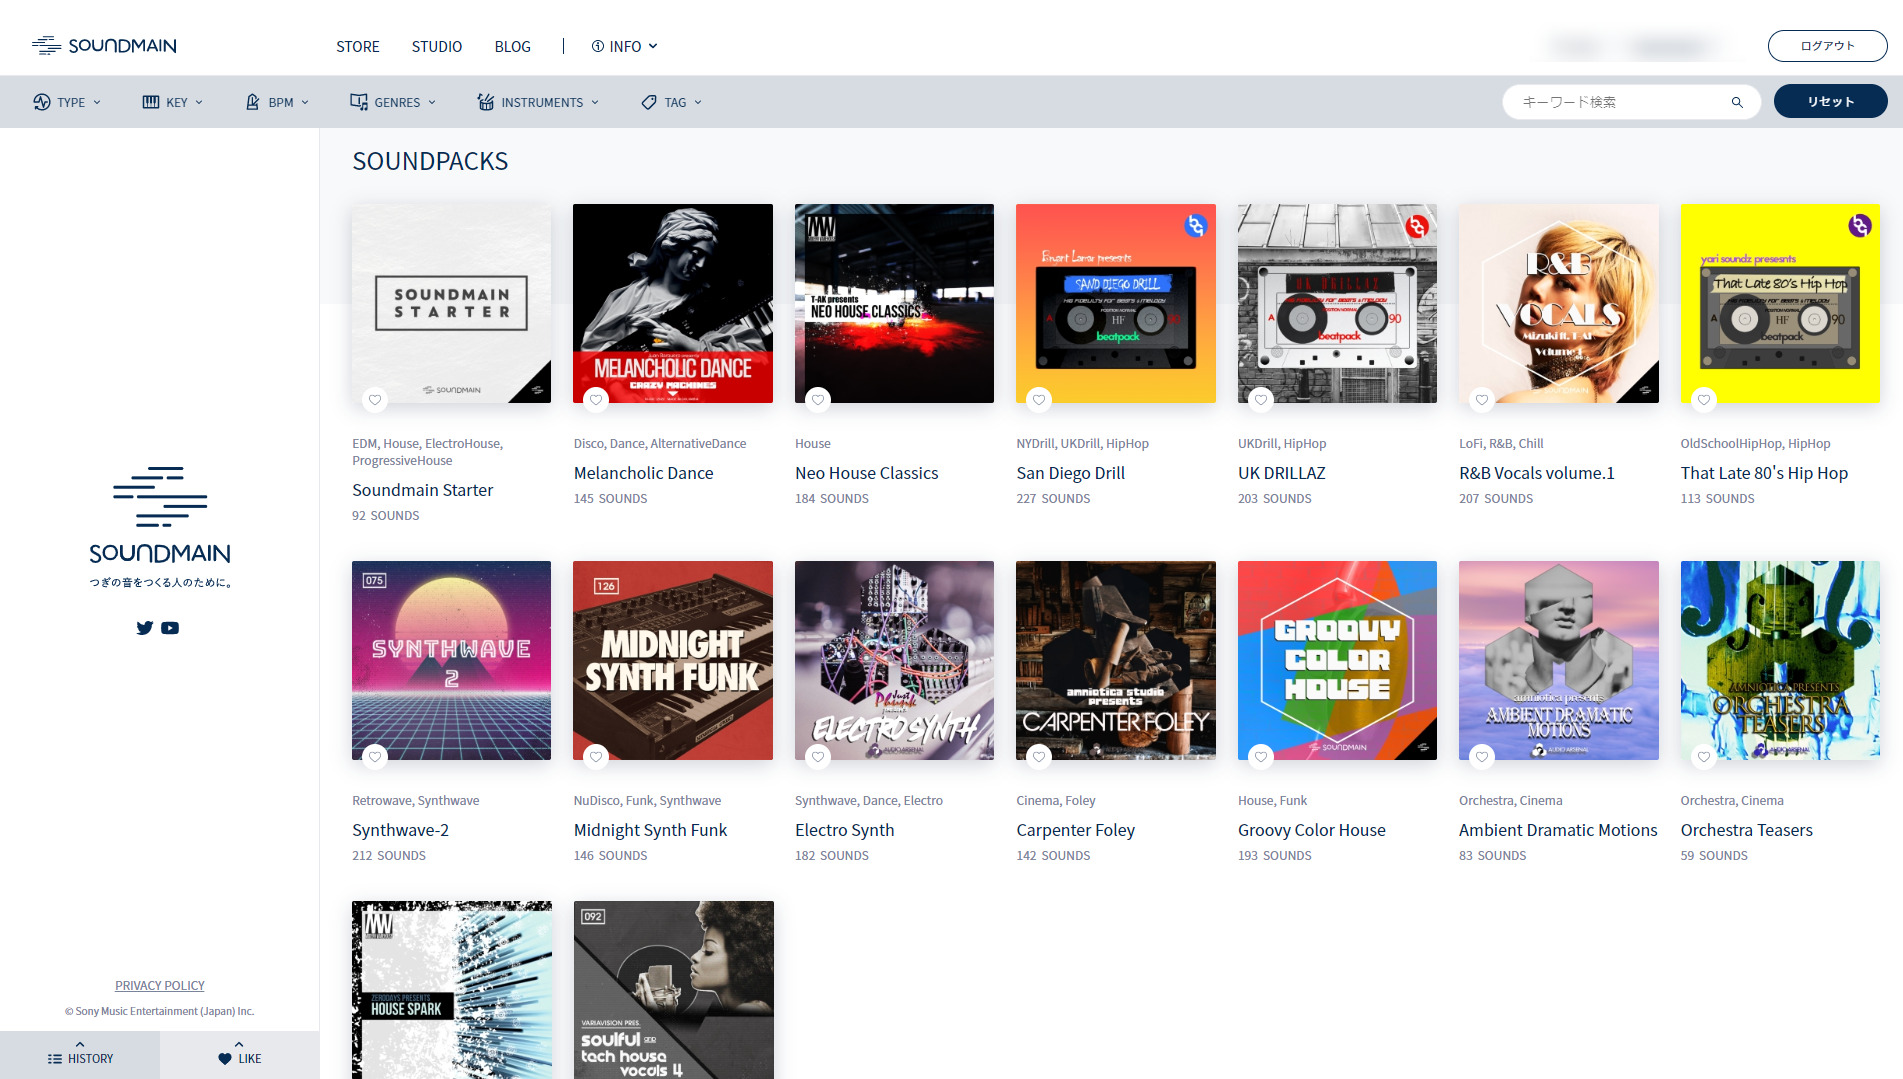
Task: Expand the LIKE panel at bottom left
Action: 240,1055
